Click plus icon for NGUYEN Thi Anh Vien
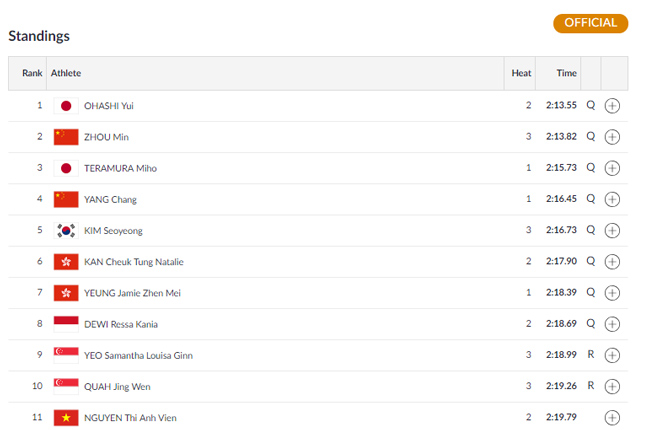This screenshot has width=660, height=430. pos(613,418)
